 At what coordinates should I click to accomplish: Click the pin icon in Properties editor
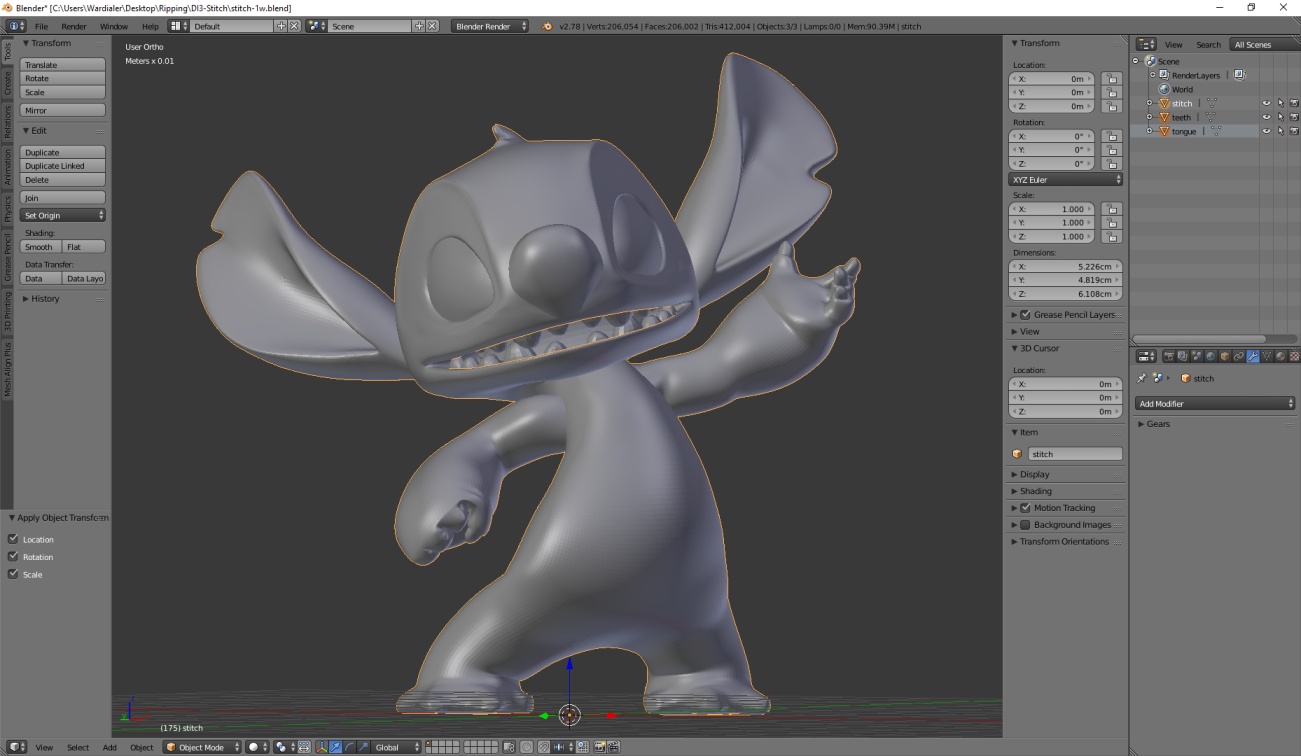tap(1143, 378)
